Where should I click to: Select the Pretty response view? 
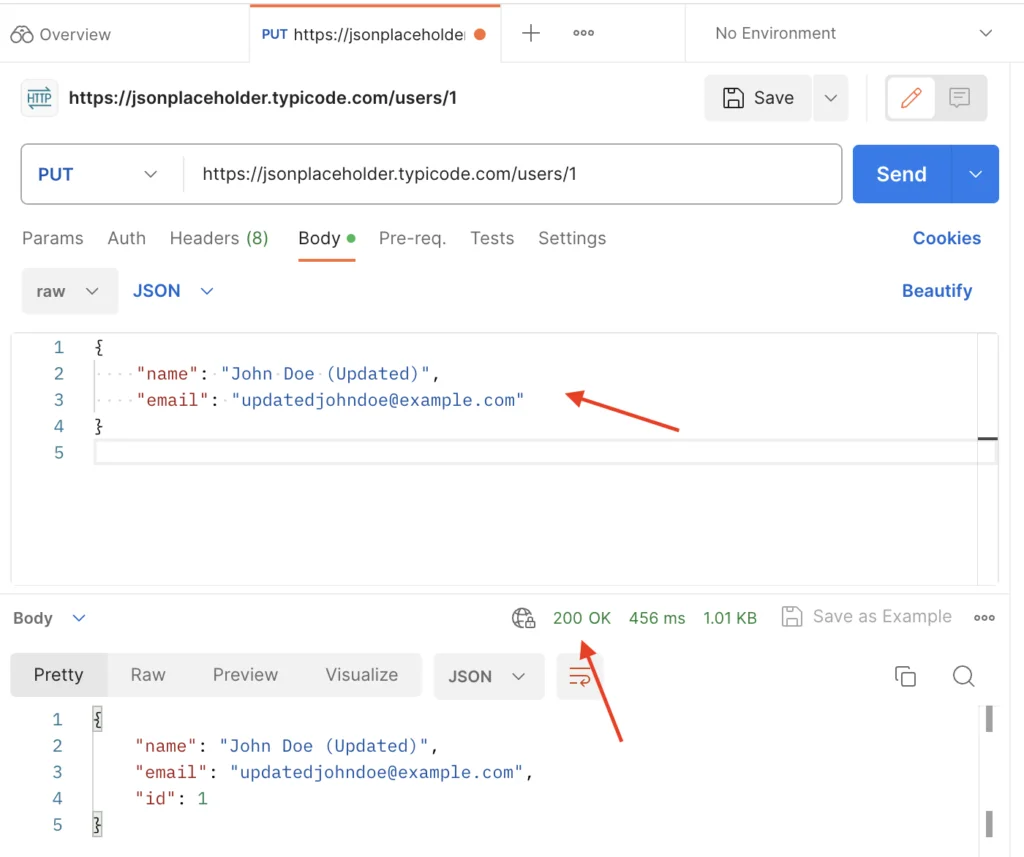pyautogui.click(x=59, y=675)
